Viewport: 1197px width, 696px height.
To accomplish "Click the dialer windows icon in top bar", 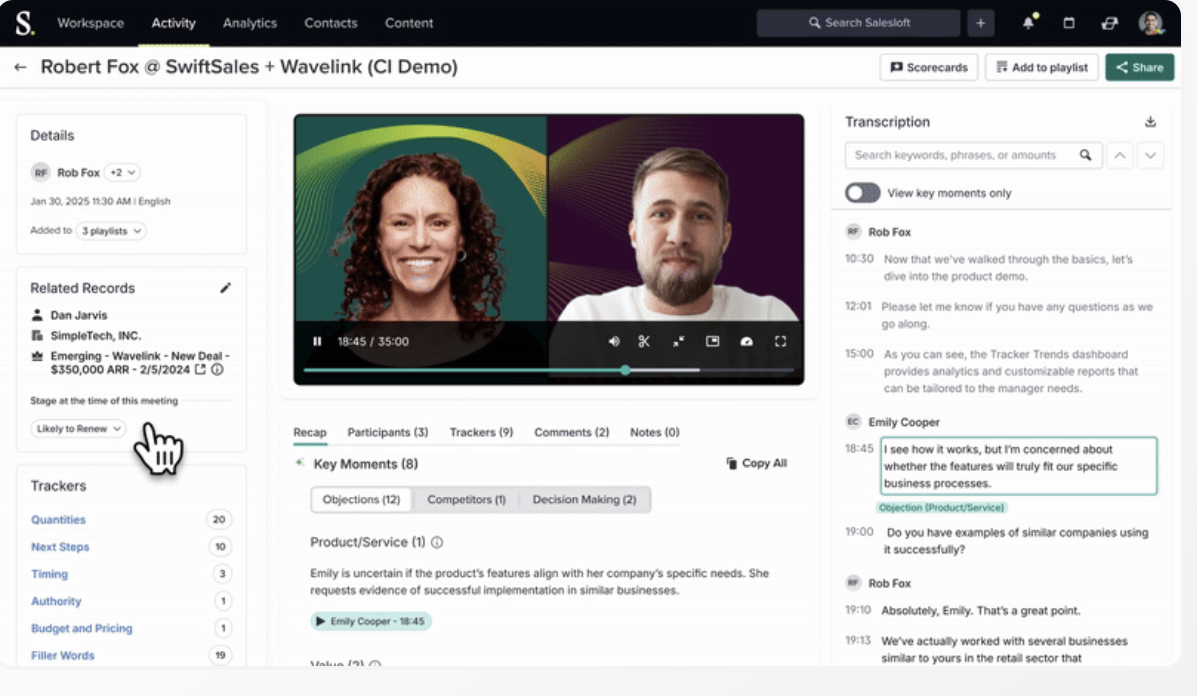I will pos(1109,23).
